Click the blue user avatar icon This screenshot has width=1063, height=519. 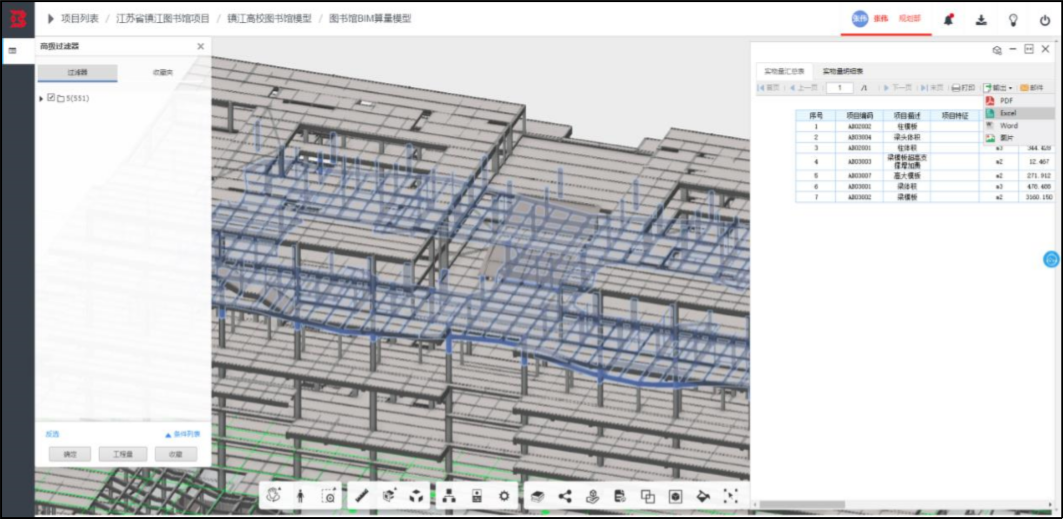[x=860, y=19]
